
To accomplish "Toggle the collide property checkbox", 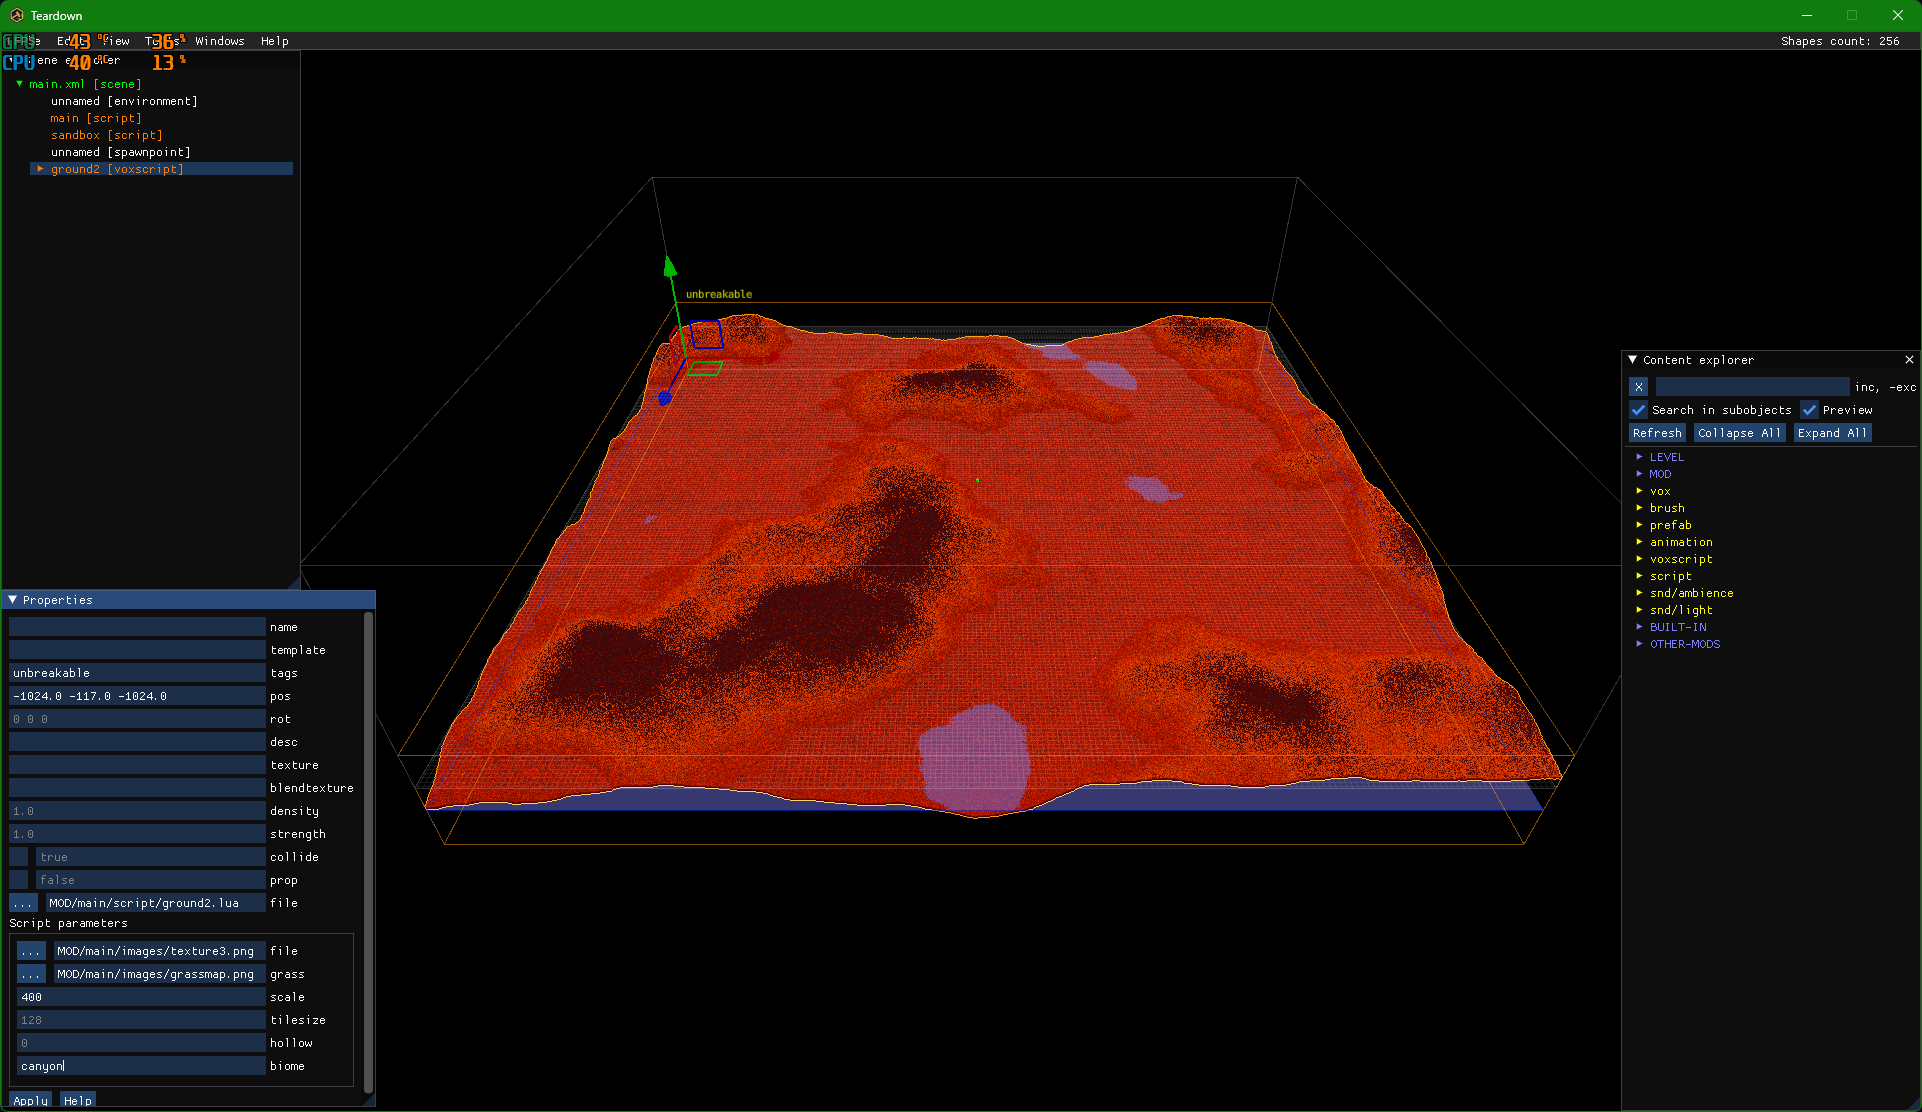I will point(19,857).
